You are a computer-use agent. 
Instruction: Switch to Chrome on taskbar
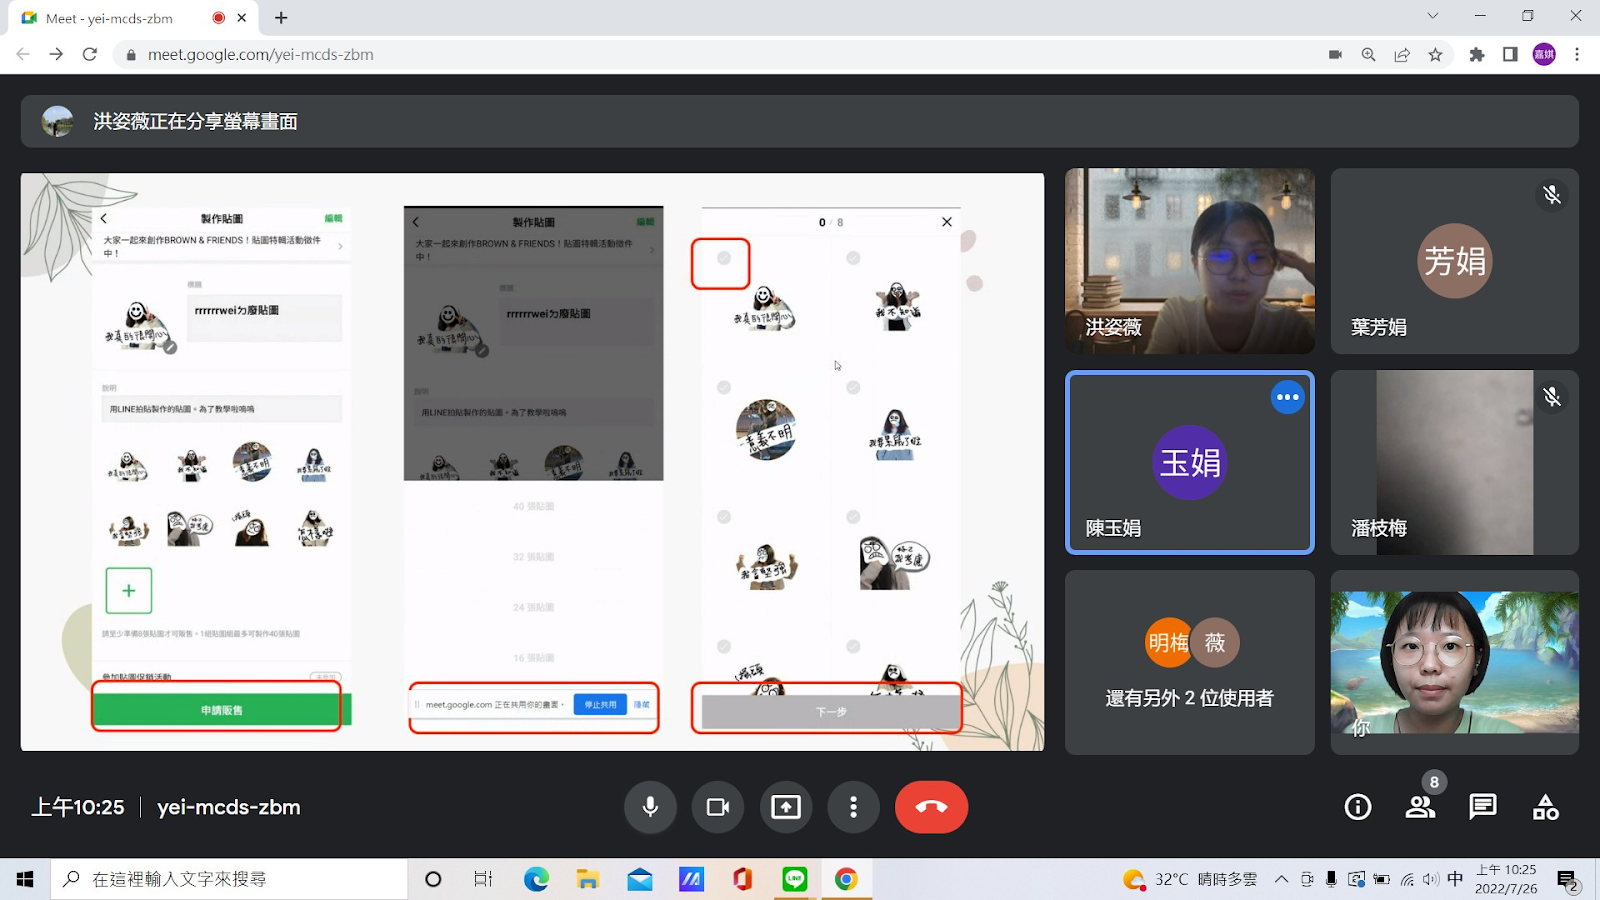click(846, 879)
